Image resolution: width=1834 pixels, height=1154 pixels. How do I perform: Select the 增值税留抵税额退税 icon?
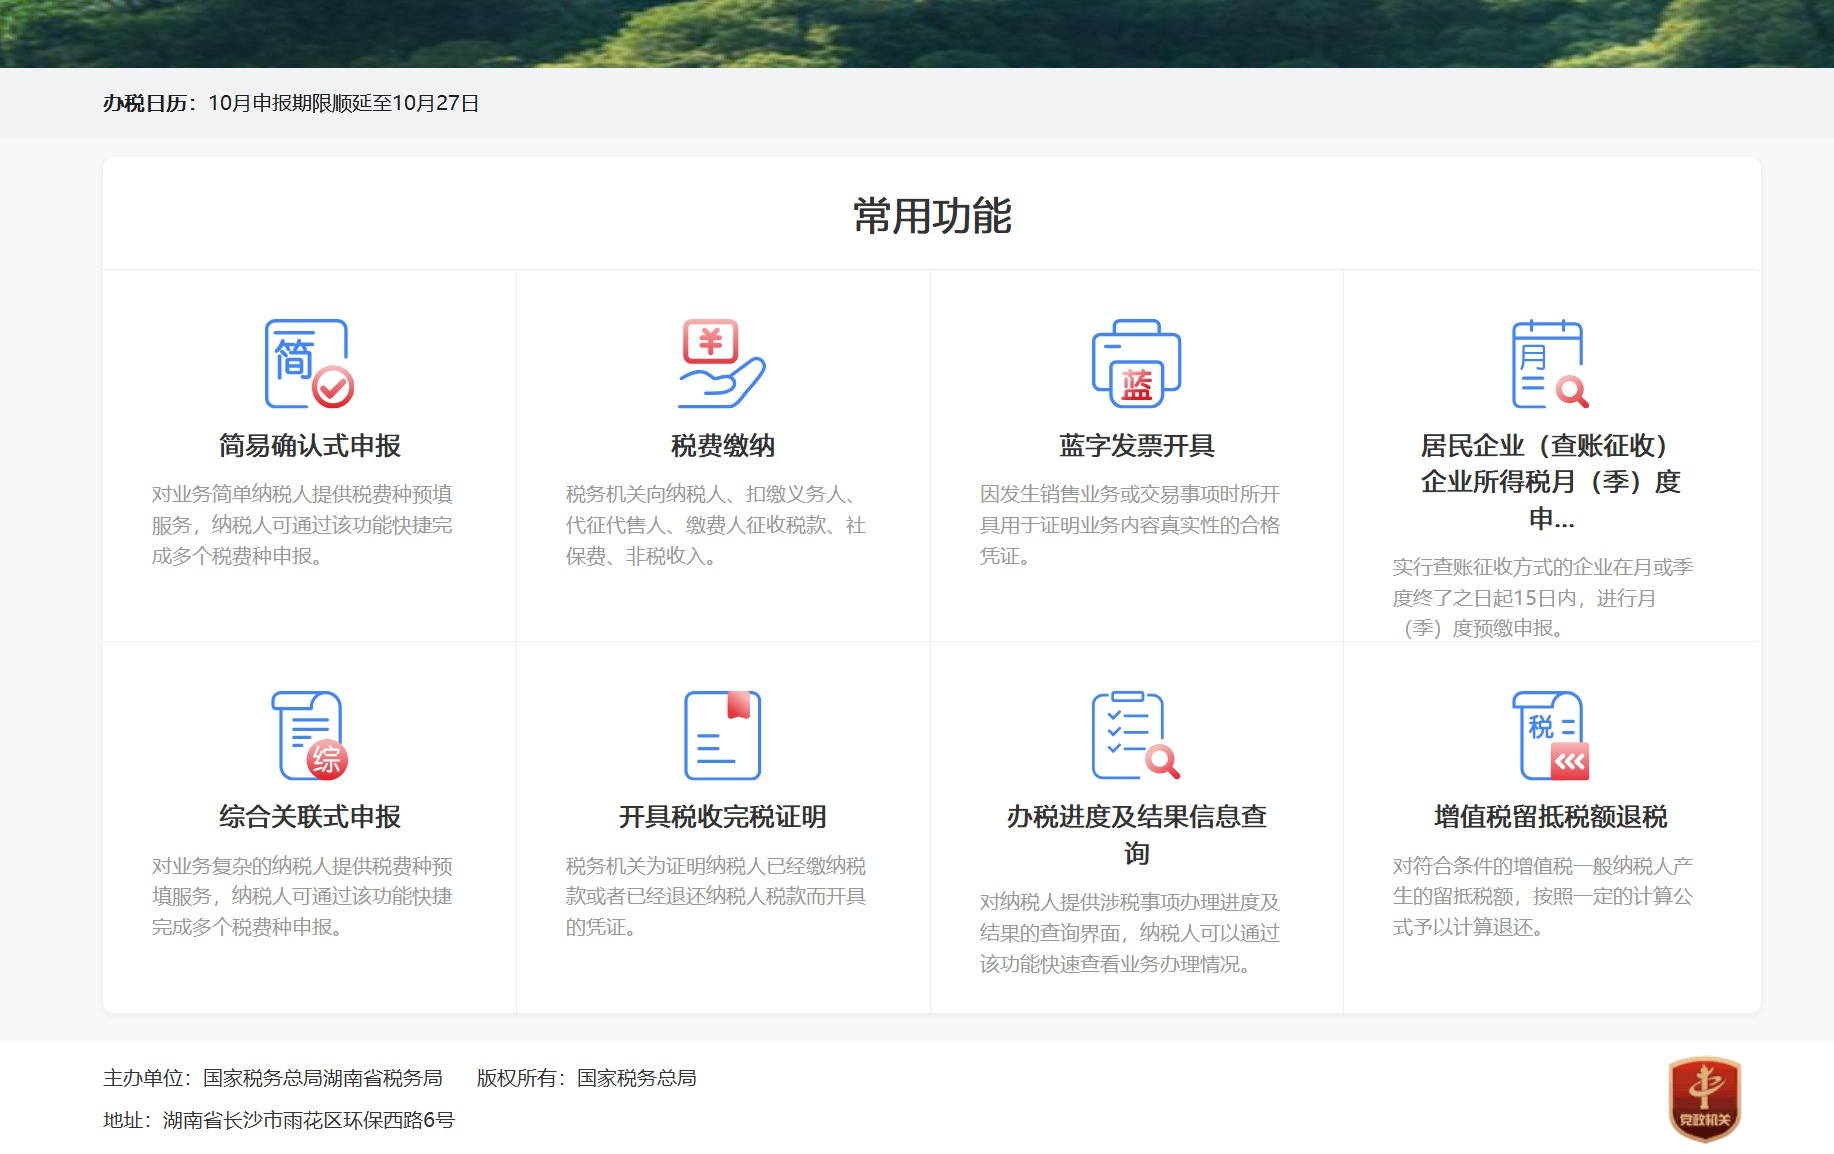(1550, 736)
